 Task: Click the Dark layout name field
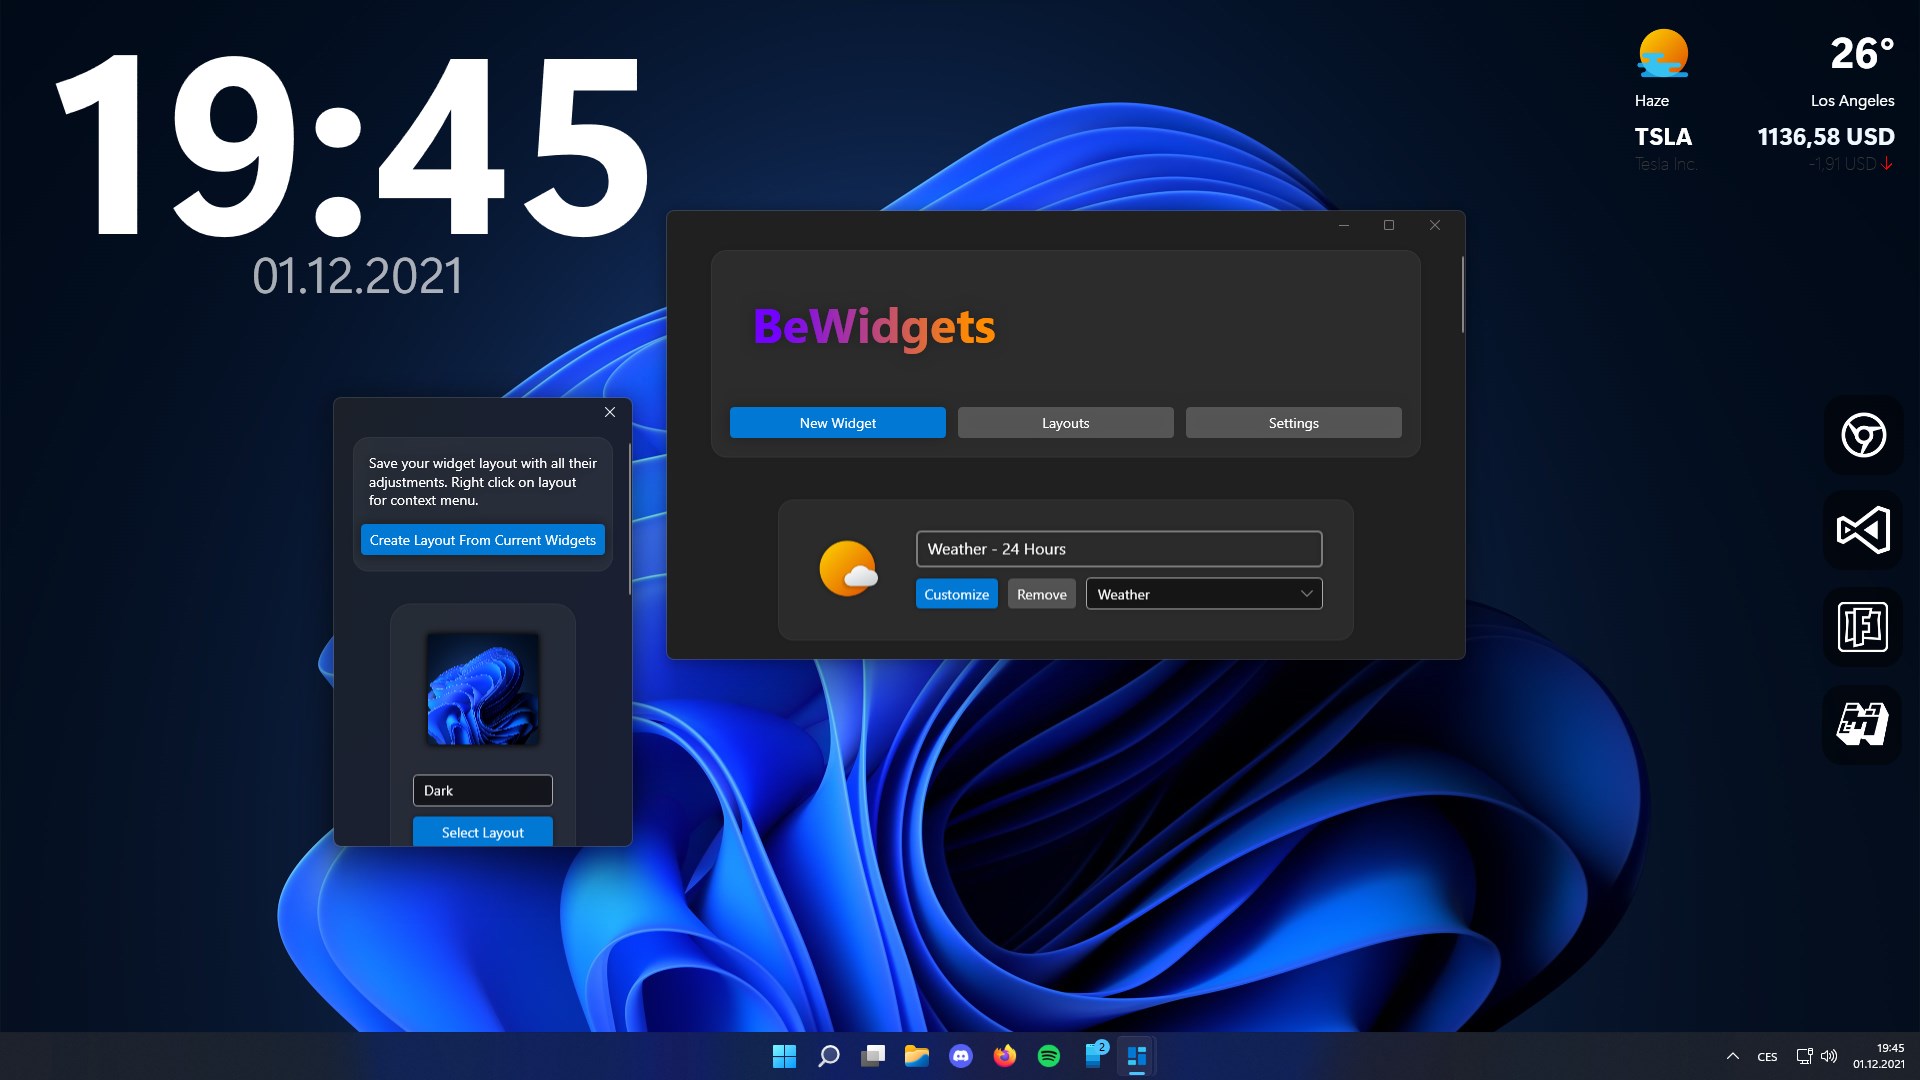pyautogui.click(x=482, y=790)
